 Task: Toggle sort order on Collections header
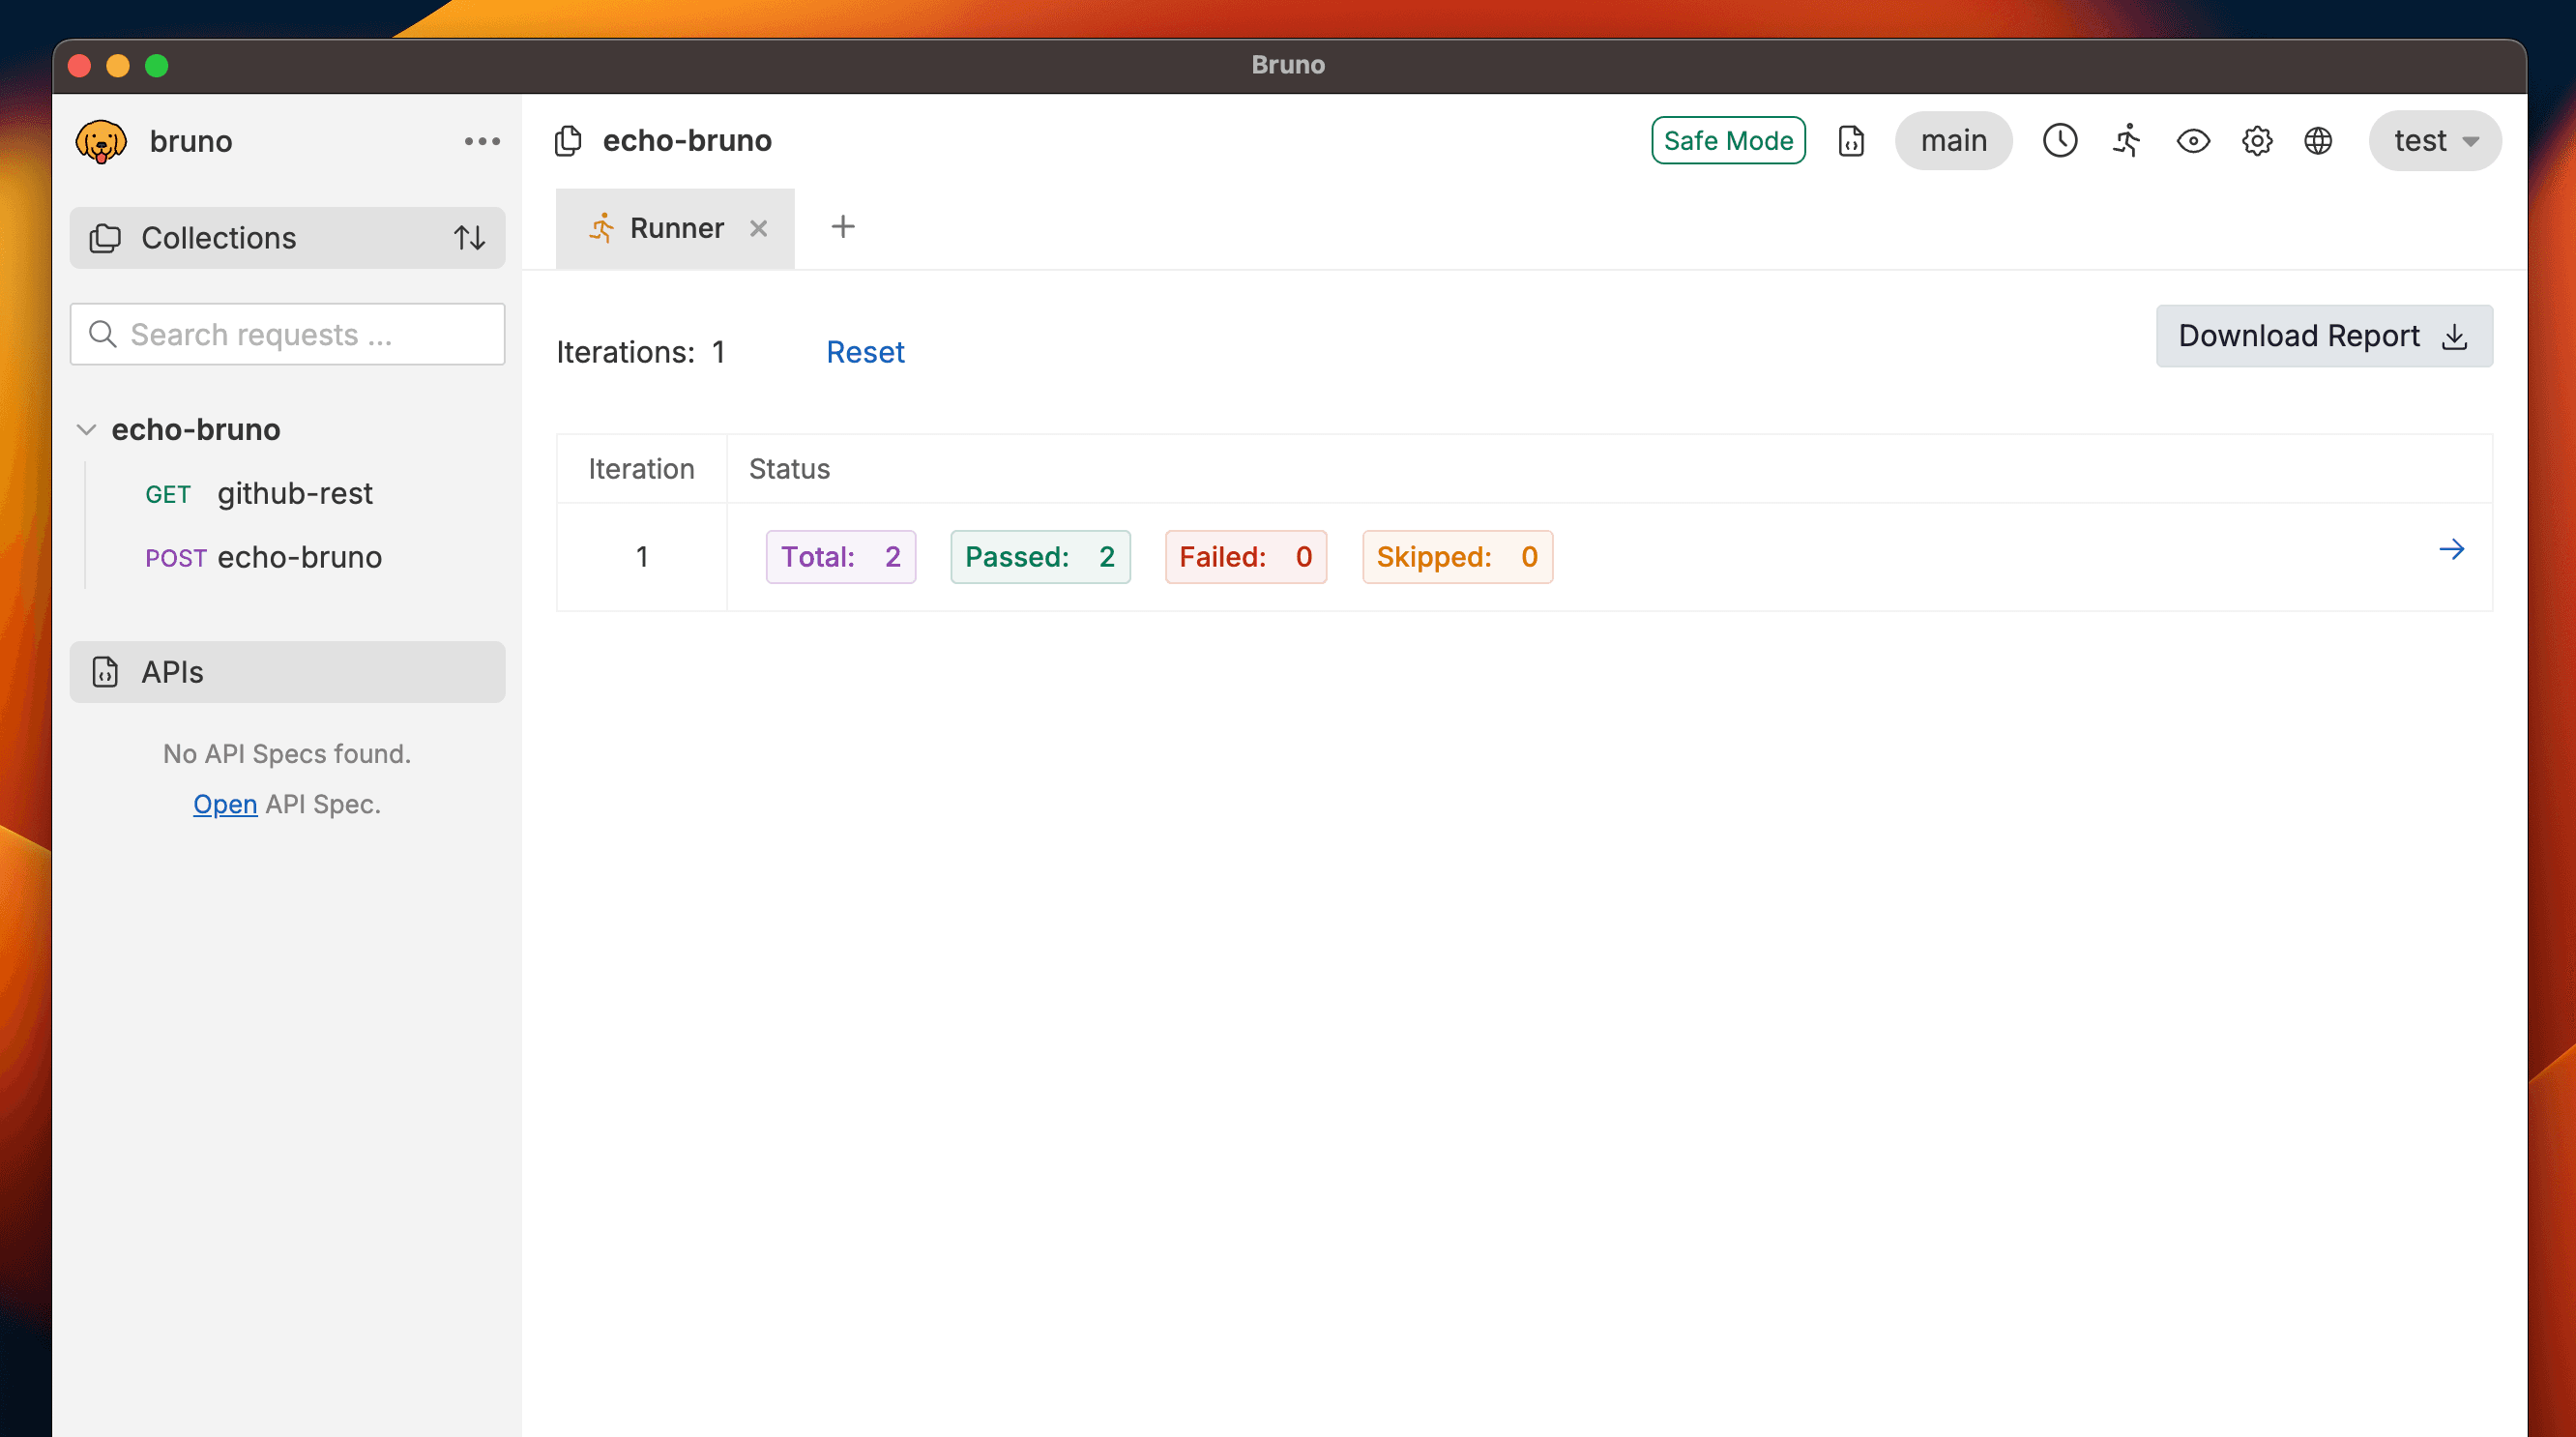[x=470, y=238]
